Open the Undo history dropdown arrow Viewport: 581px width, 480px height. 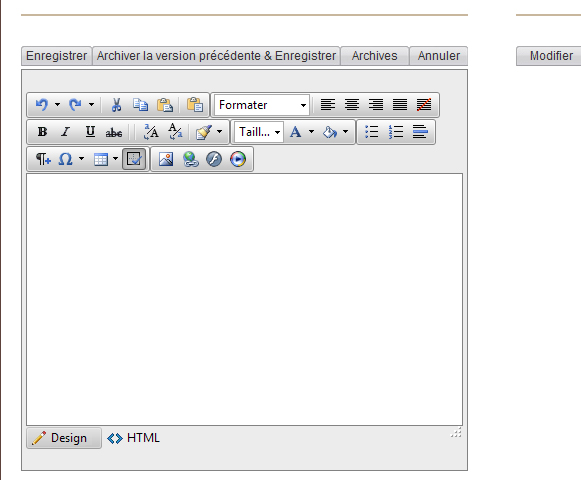(57, 105)
